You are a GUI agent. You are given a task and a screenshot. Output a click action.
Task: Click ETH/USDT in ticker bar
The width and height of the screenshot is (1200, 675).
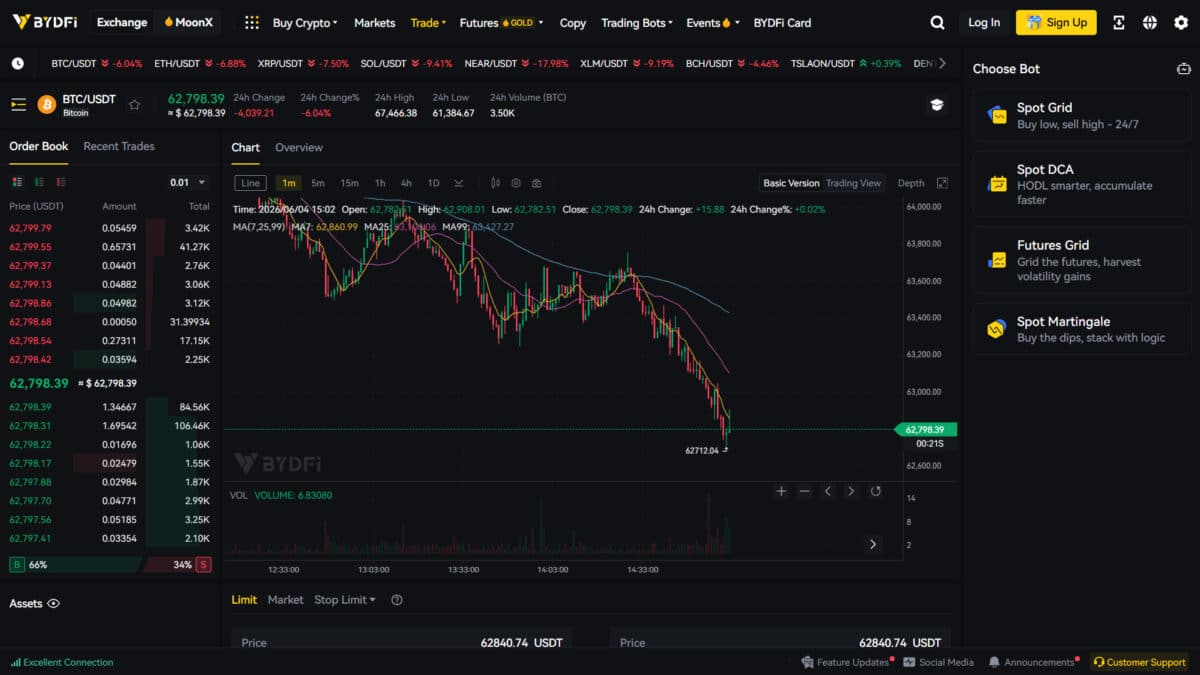pos(200,63)
